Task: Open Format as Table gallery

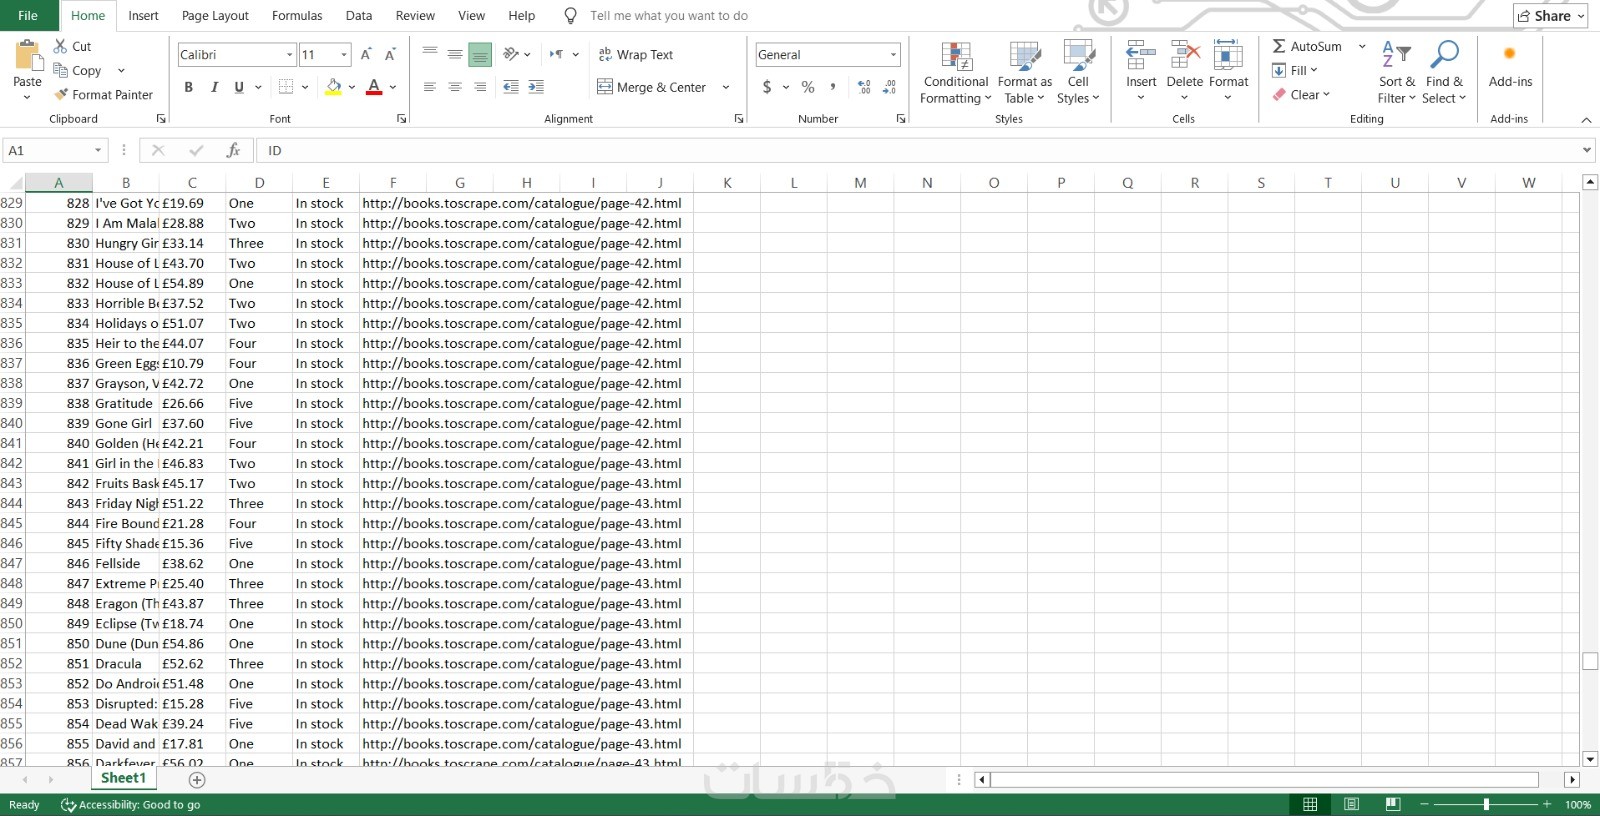Action: tap(1025, 72)
